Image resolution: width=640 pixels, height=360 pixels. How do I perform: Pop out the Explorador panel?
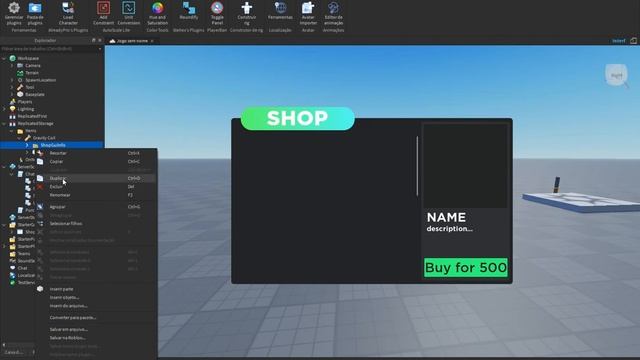tap(93, 40)
